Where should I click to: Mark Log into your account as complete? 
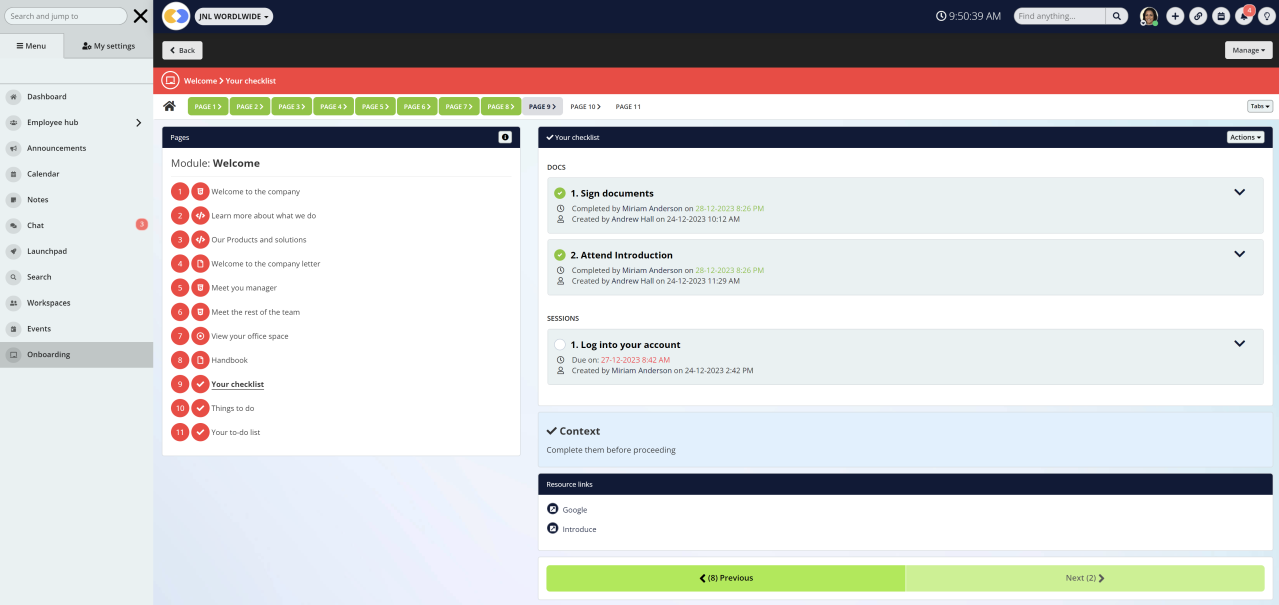pyautogui.click(x=560, y=345)
